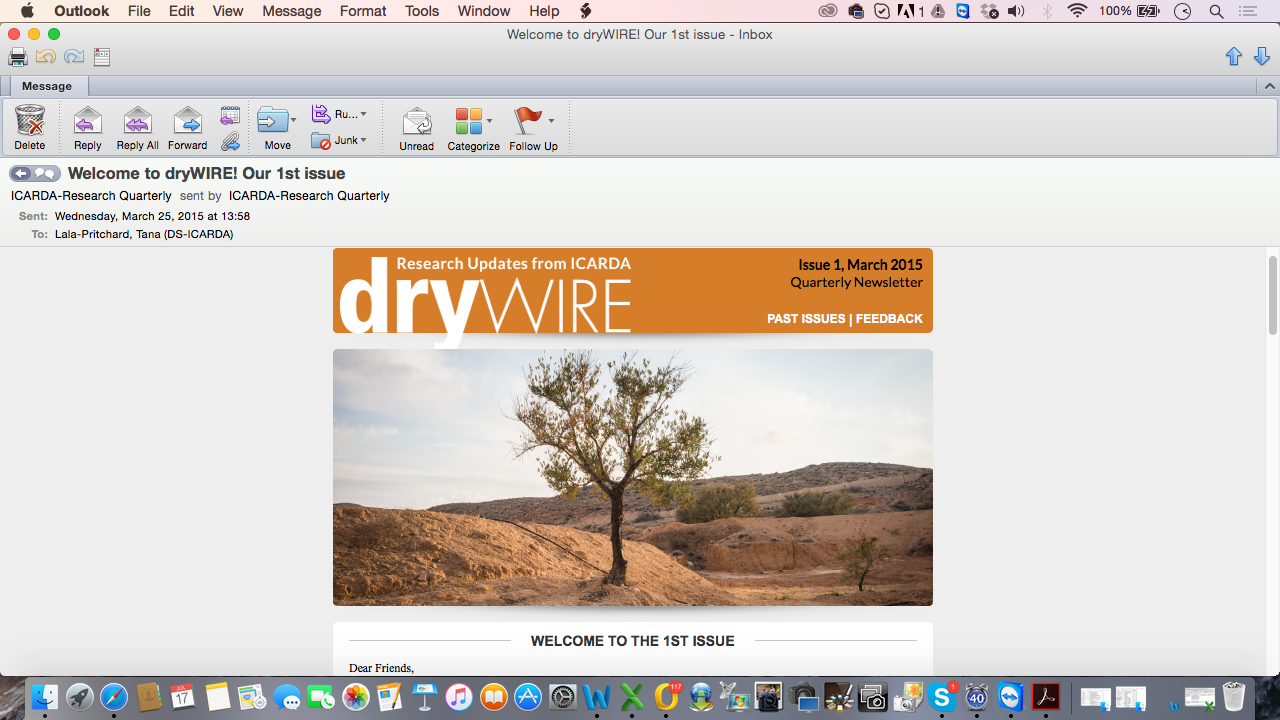Select the Message ribbon tab
Image resolution: width=1280 pixels, height=720 pixels.
pos(47,87)
